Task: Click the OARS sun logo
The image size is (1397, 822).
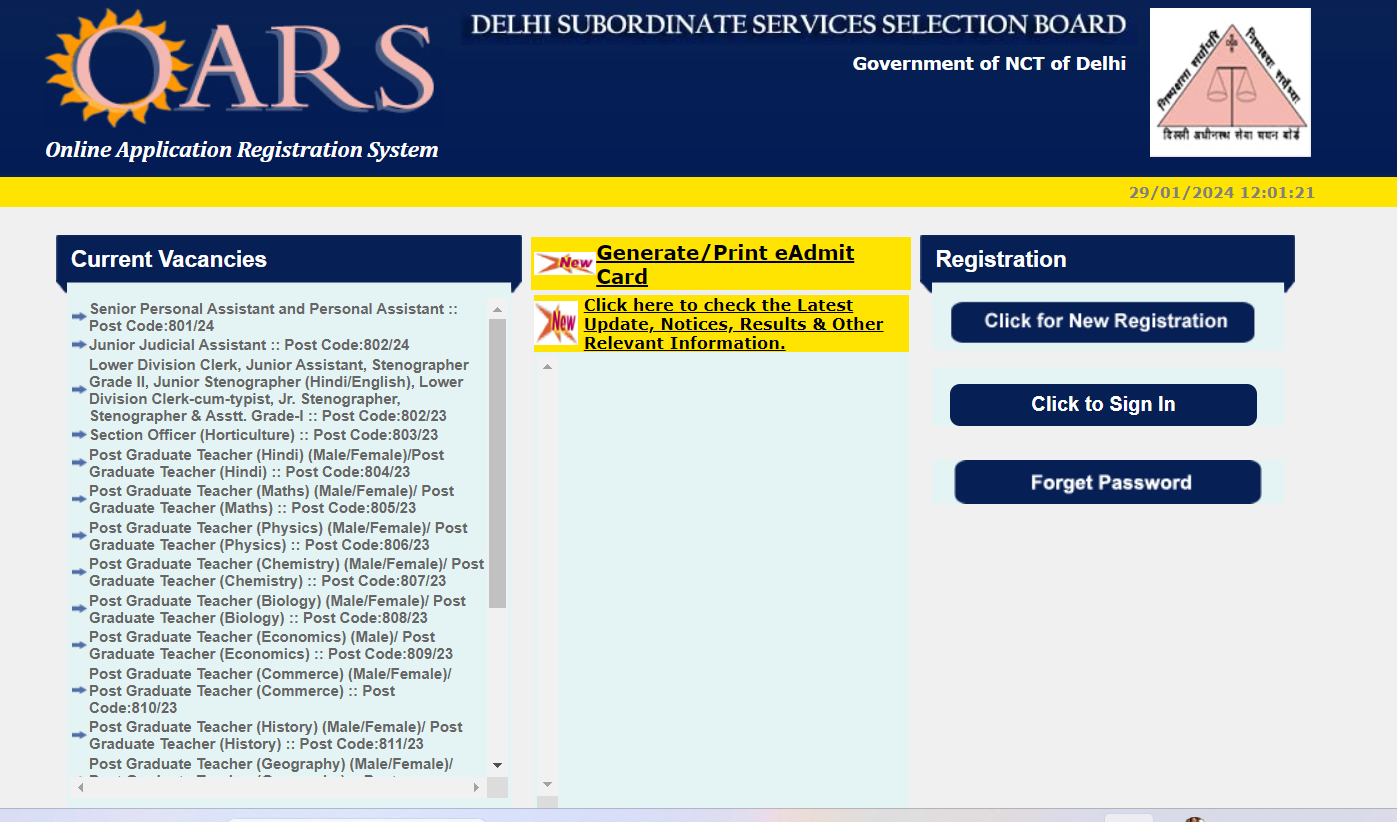Action: pyautogui.click(x=240, y=70)
